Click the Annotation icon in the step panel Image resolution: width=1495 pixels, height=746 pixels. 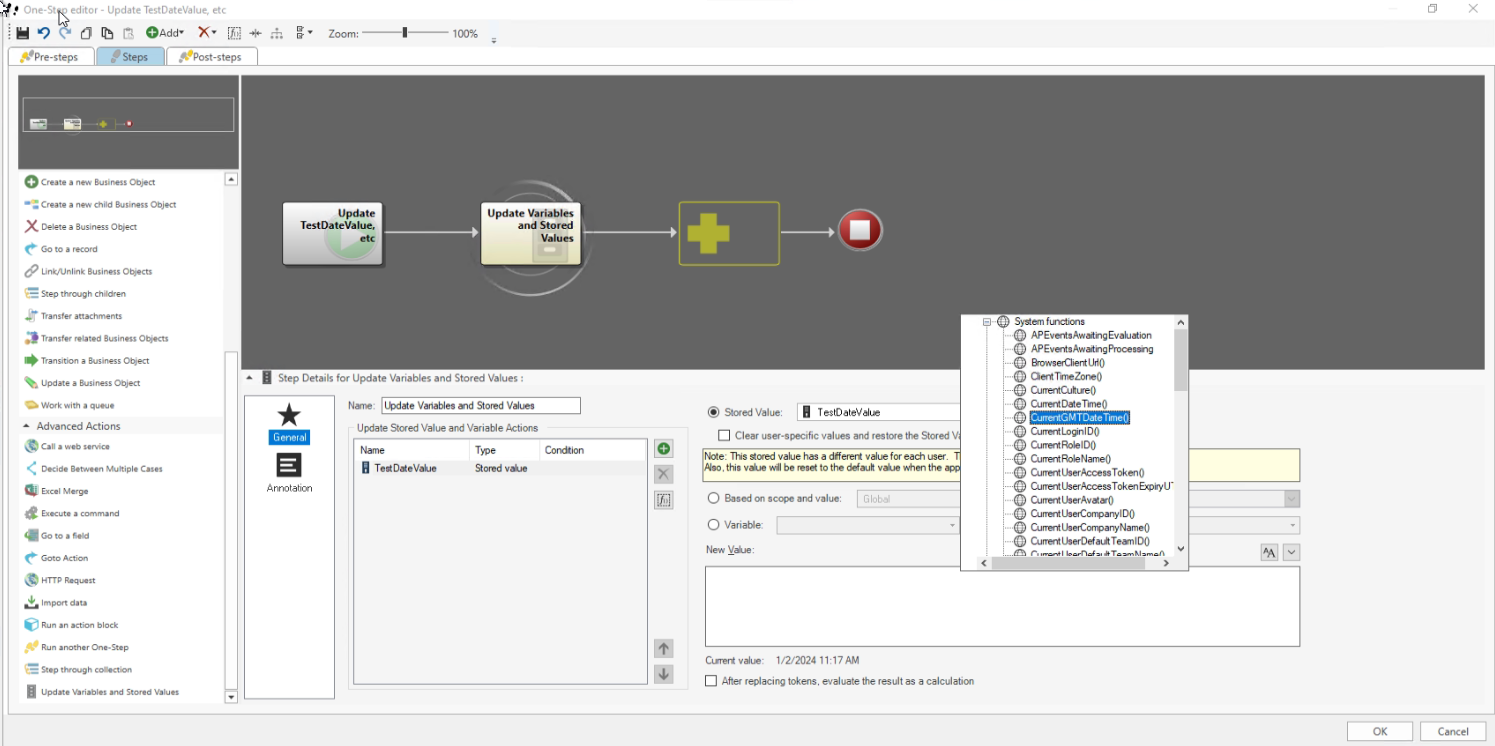pos(289,465)
